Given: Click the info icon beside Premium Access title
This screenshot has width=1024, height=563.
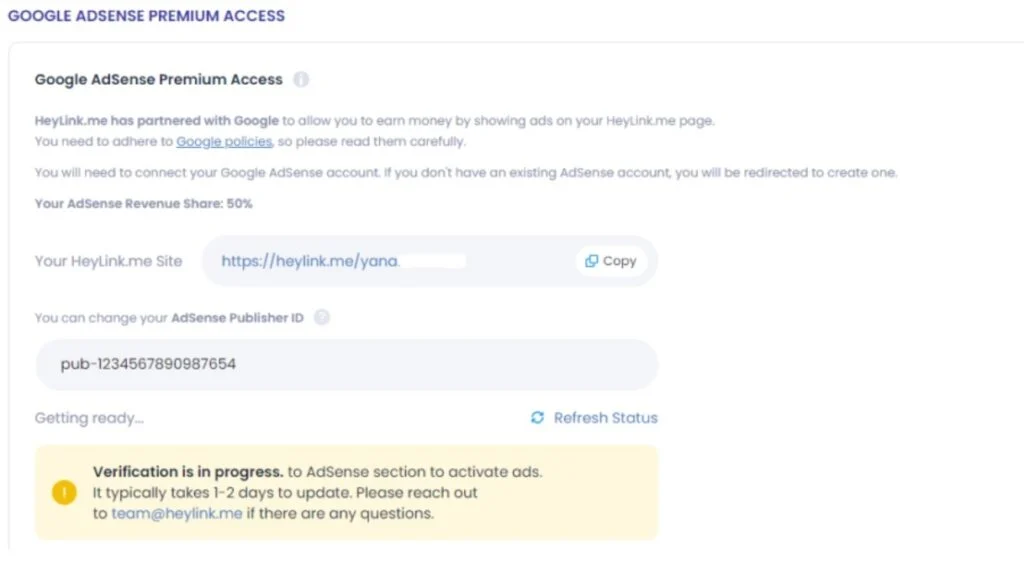Looking at the screenshot, I should [301, 79].
